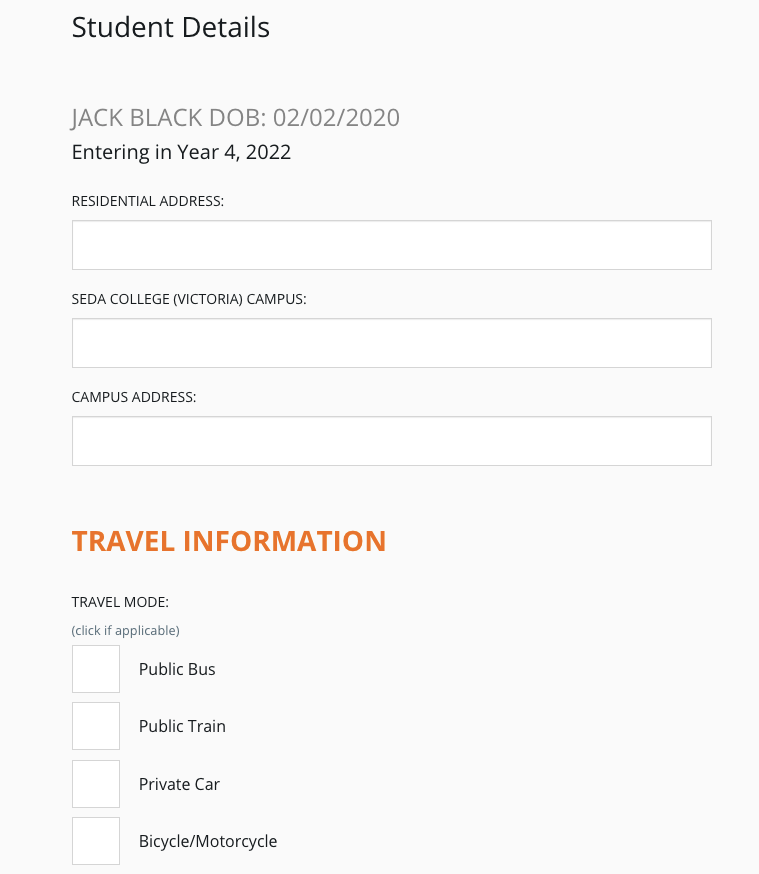This screenshot has height=874, width=759.
Task: Click the SEDA College campus input field
Action: (x=391, y=343)
